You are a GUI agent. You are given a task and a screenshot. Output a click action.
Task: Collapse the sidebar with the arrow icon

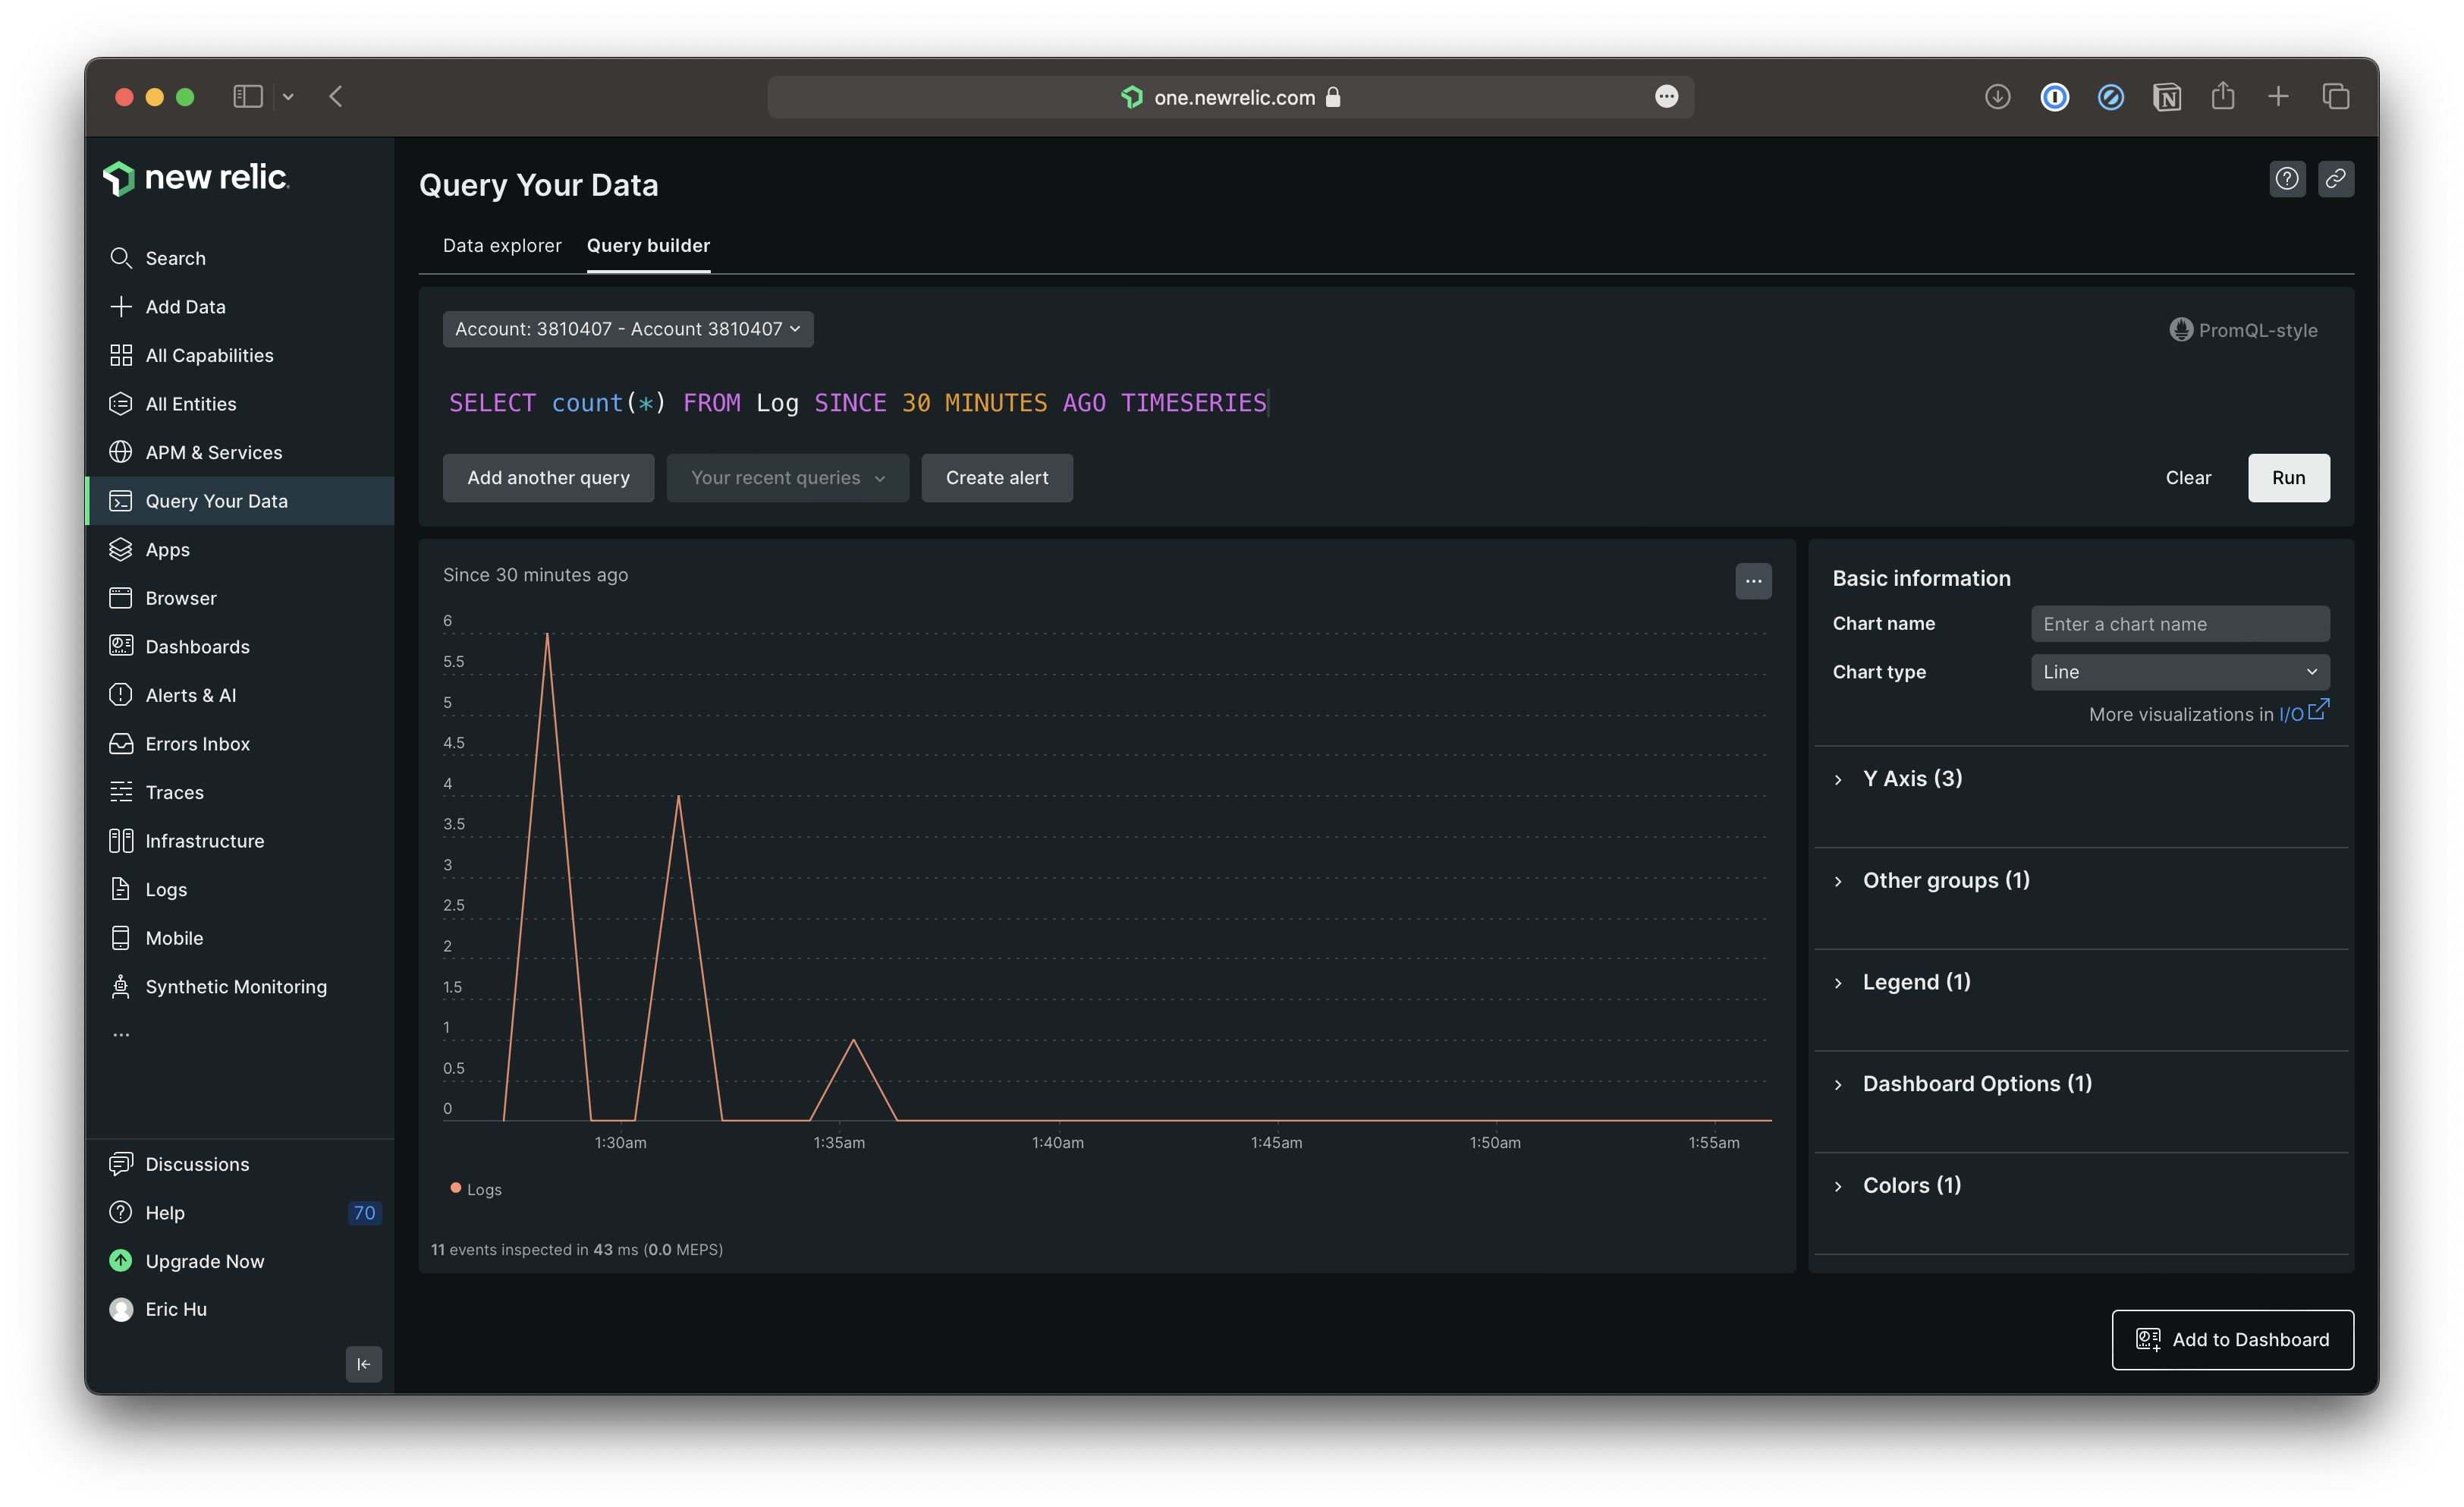tap(364, 1364)
